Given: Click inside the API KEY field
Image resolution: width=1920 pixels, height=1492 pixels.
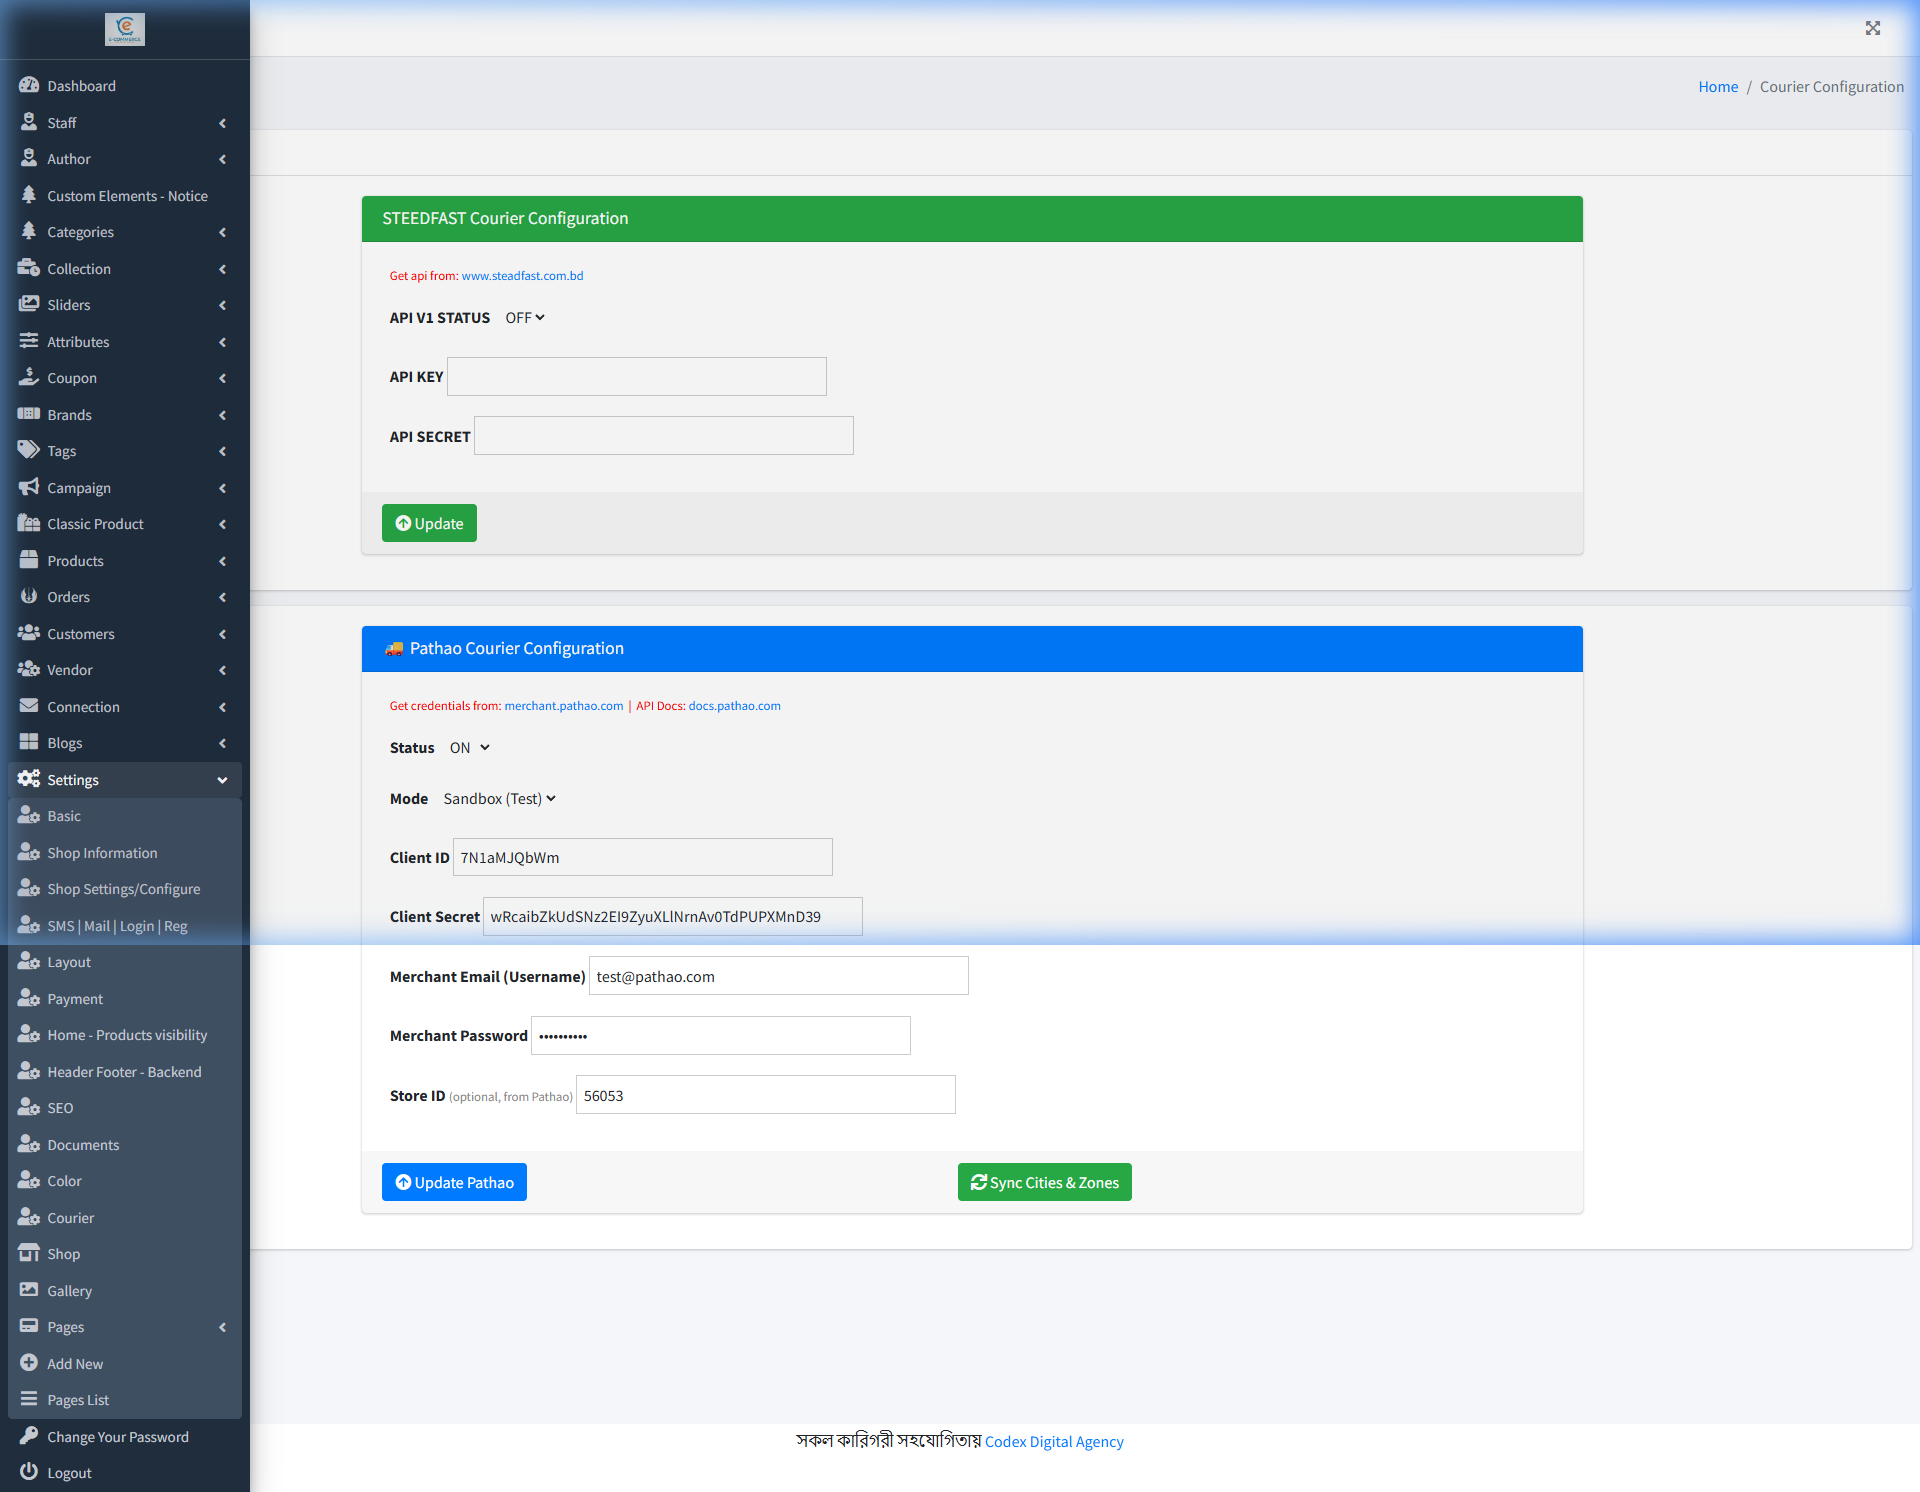Looking at the screenshot, I should pos(637,376).
